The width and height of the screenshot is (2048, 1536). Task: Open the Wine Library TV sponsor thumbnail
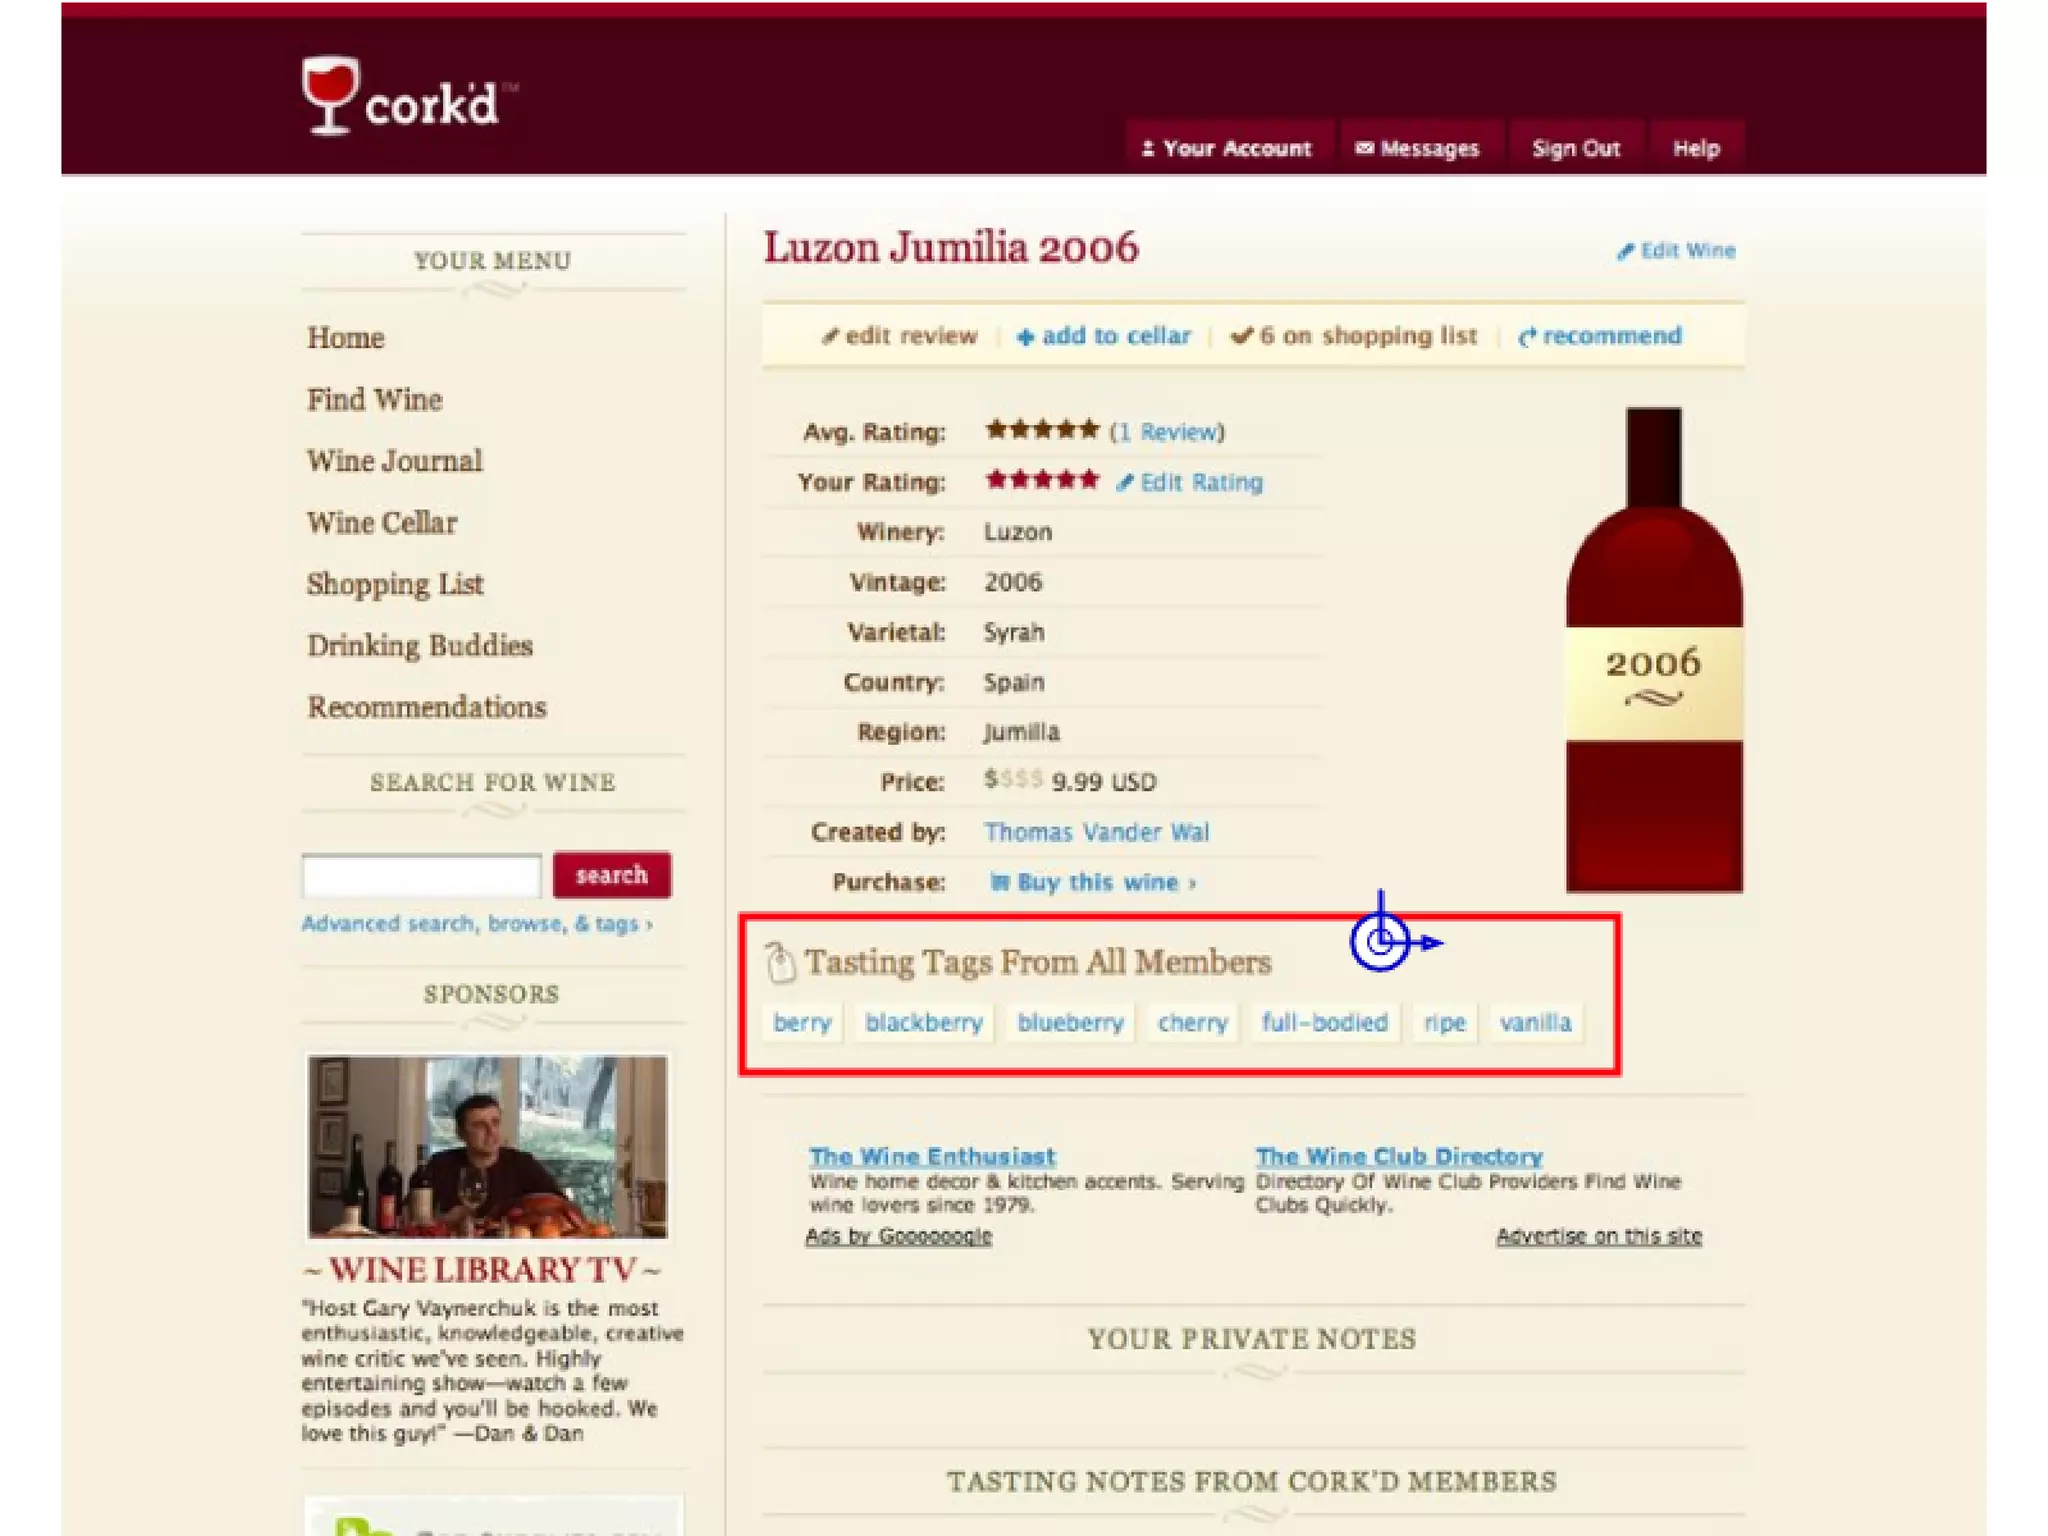click(x=488, y=1146)
